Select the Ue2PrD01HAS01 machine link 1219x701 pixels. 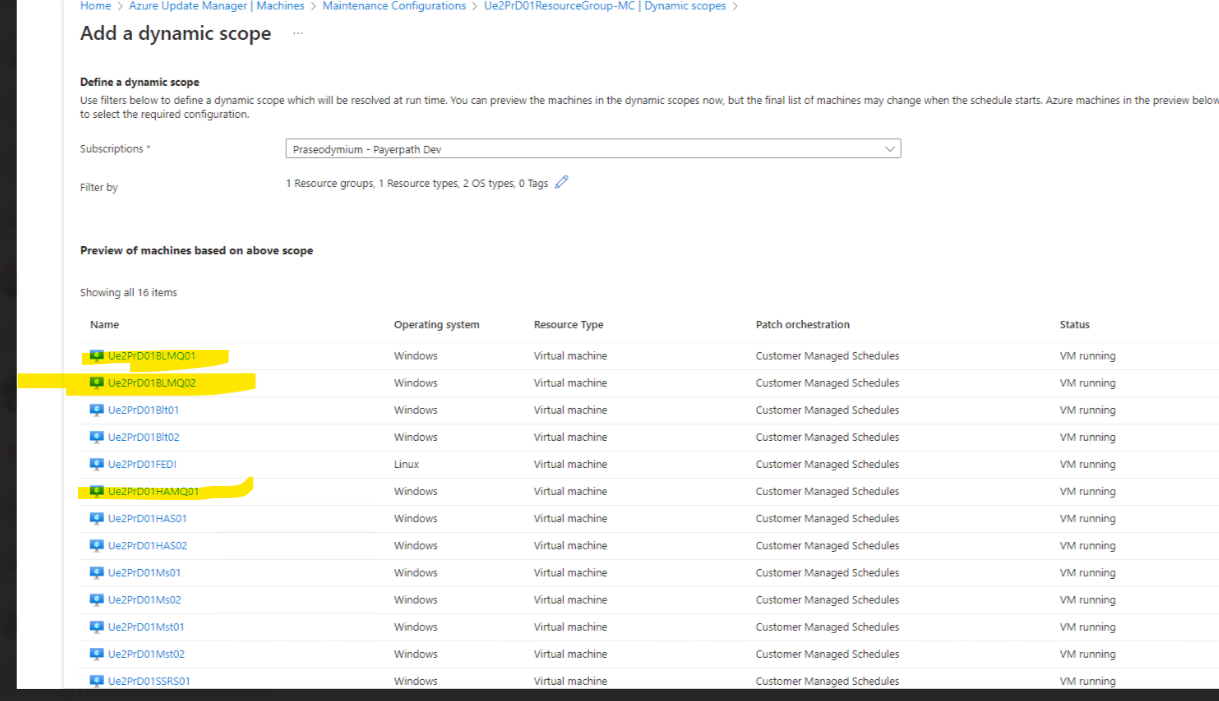point(147,518)
